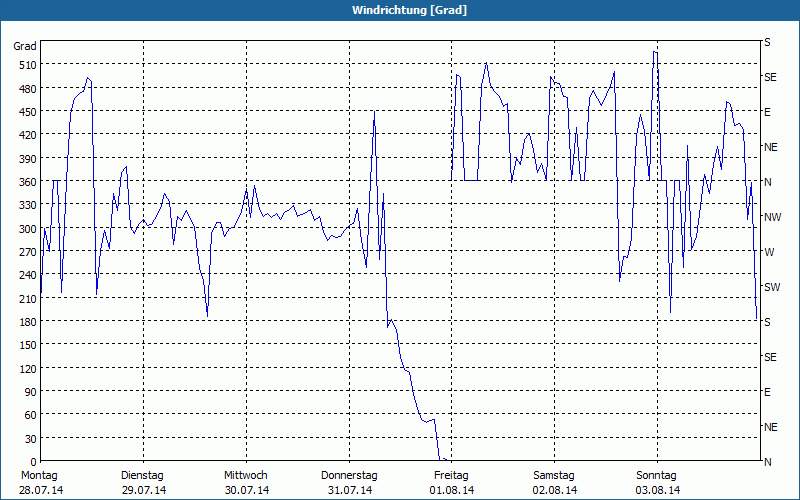Click the date 31.07.14
The height and width of the screenshot is (500, 800).
point(349,490)
